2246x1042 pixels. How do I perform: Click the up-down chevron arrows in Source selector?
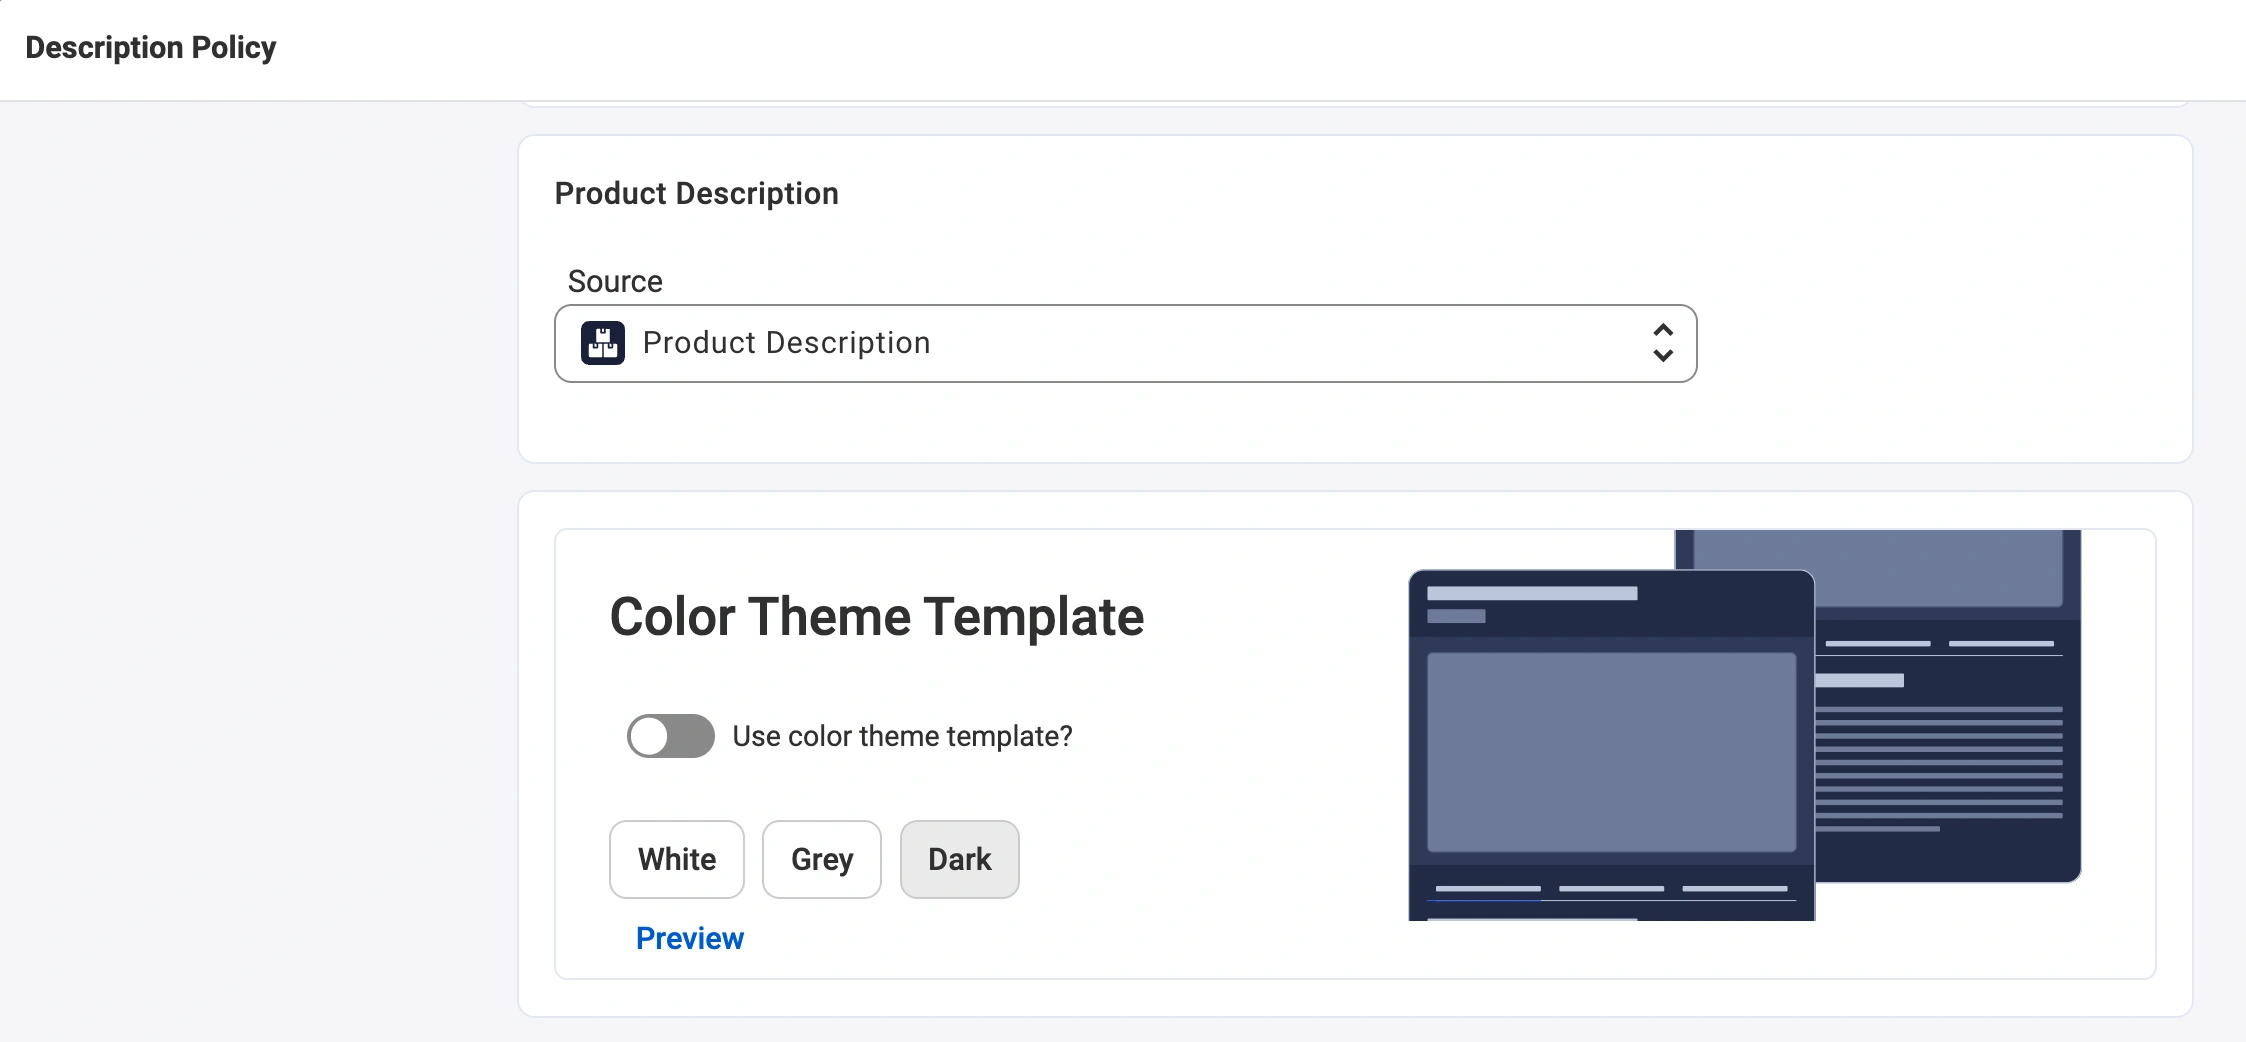pos(1662,343)
